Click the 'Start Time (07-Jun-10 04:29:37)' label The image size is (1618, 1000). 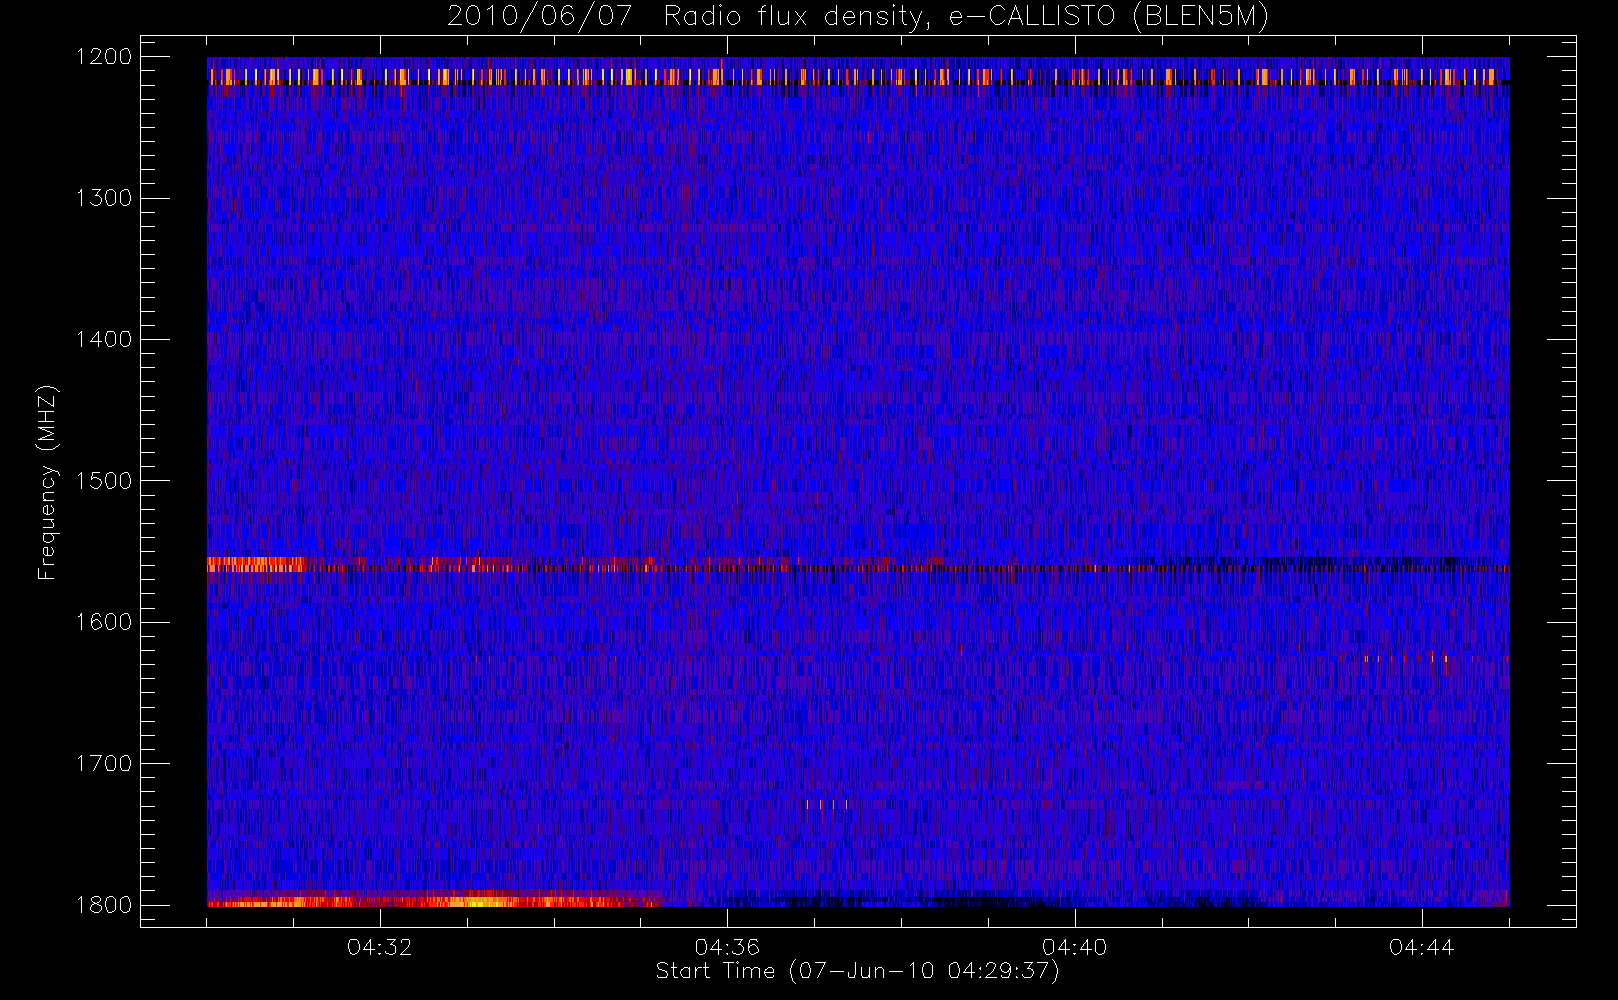[857, 971]
